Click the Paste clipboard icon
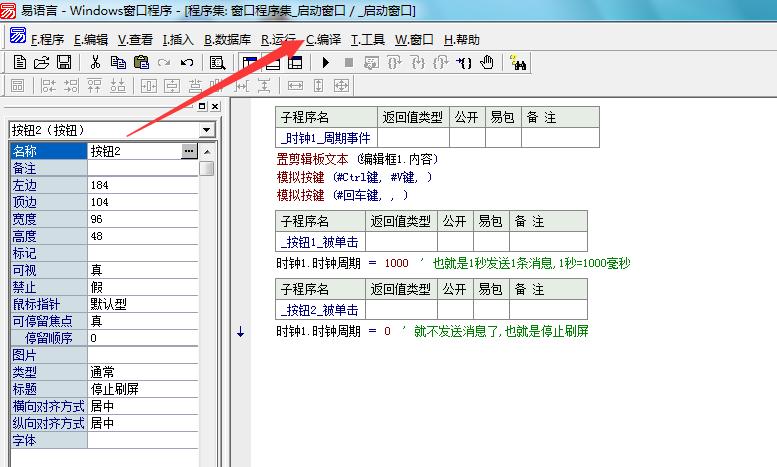This screenshot has height=467, width=777. 141,63
